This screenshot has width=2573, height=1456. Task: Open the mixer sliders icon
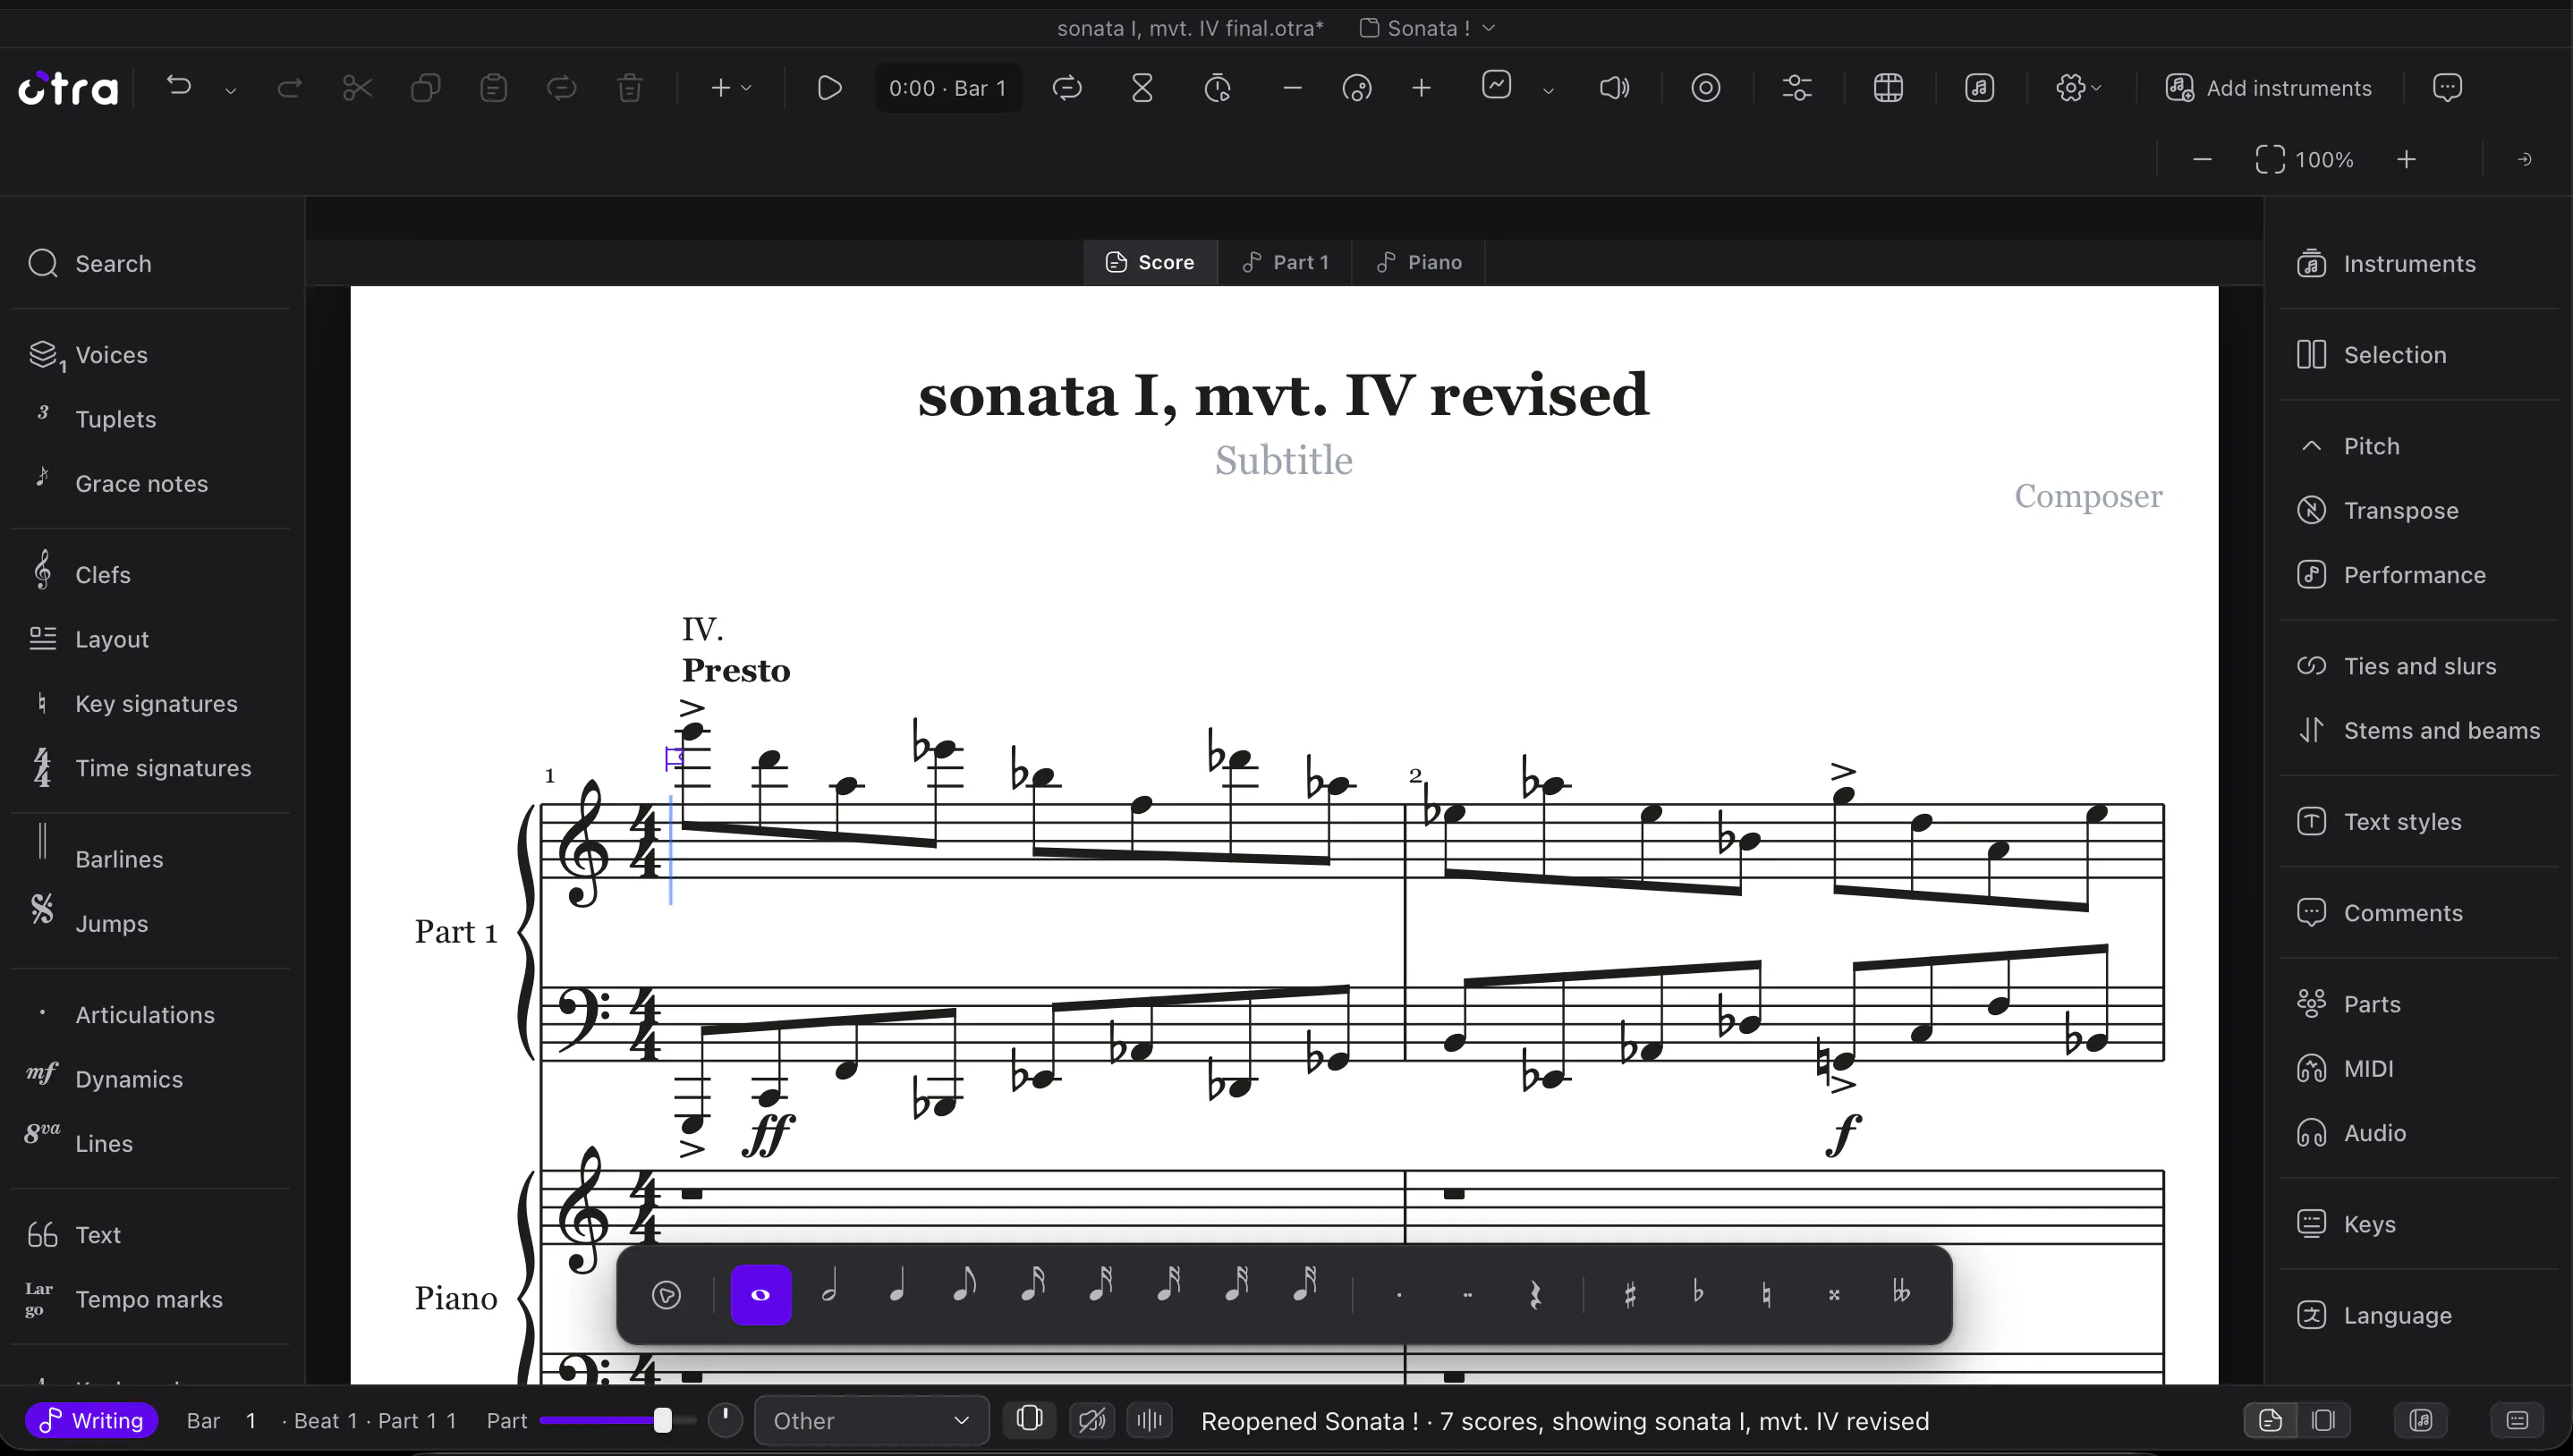(x=1797, y=88)
